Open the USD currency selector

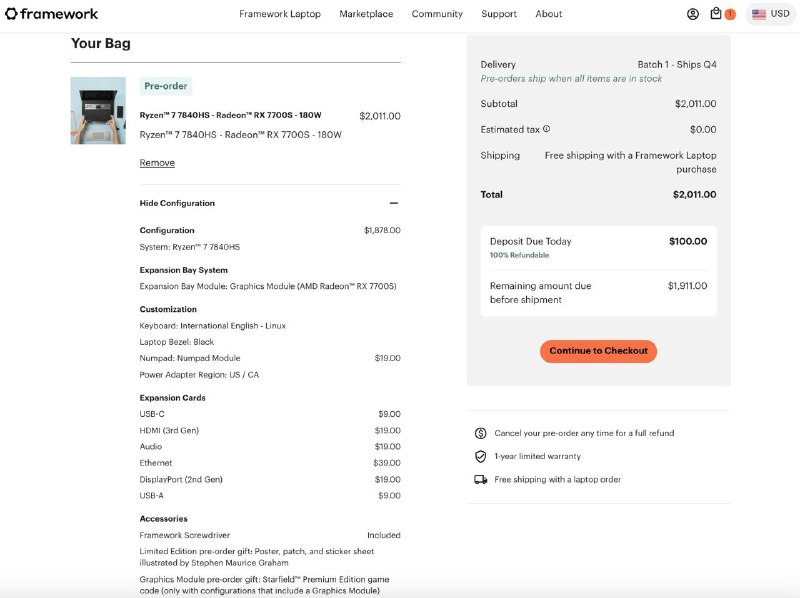click(771, 14)
